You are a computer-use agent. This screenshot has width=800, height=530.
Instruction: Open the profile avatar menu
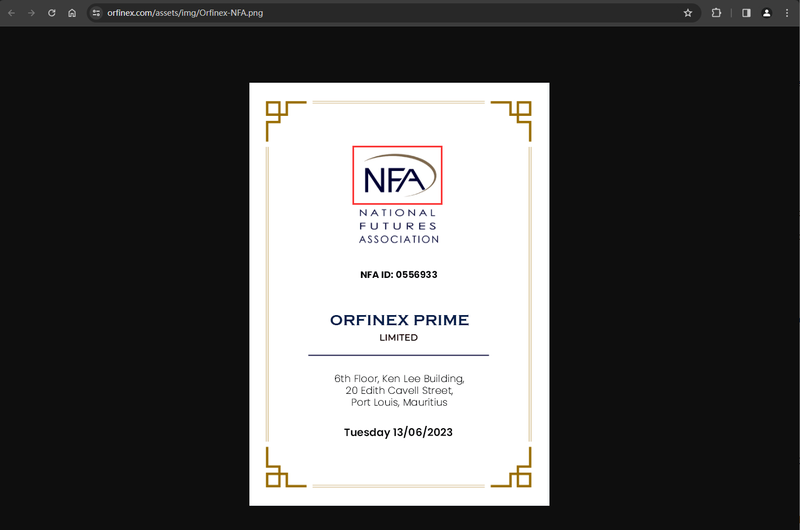click(x=767, y=13)
